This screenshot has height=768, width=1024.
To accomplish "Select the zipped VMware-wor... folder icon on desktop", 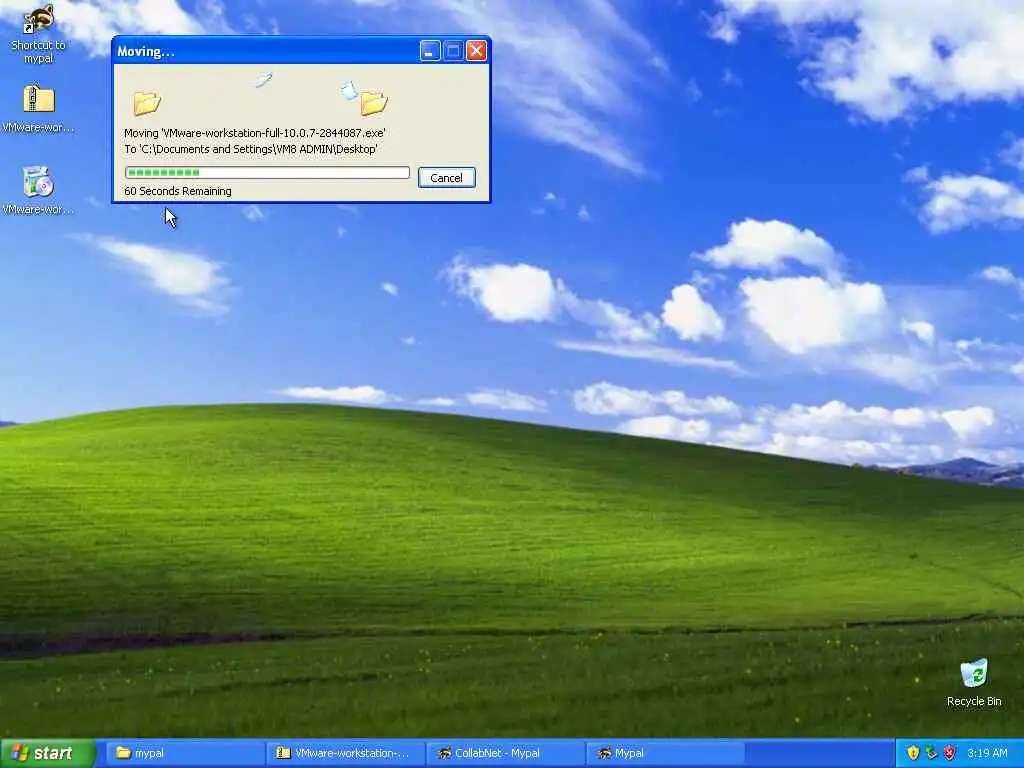I will click(39, 109).
